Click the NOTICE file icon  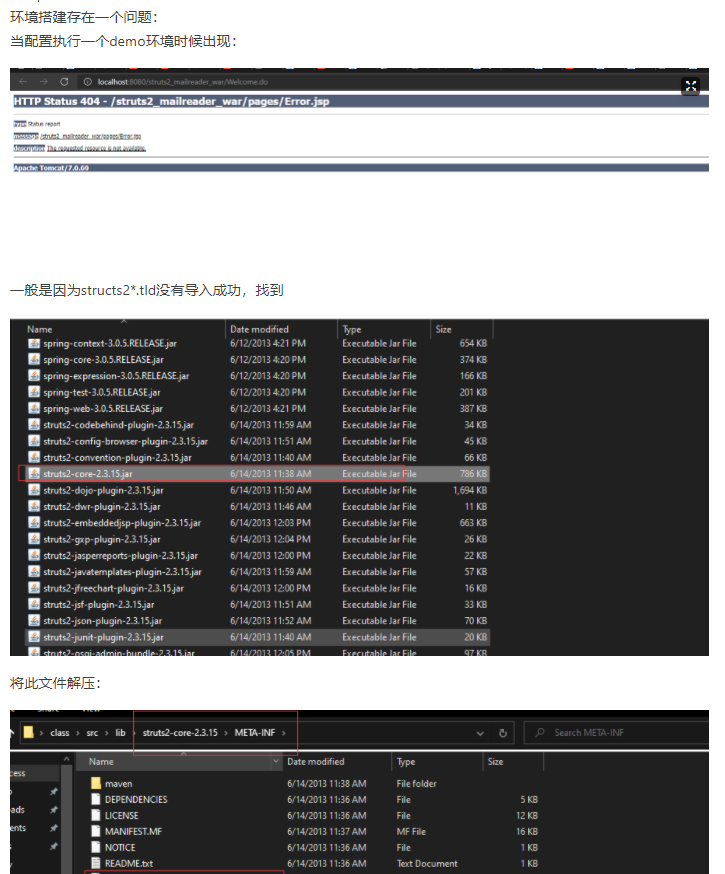tap(95, 847)
